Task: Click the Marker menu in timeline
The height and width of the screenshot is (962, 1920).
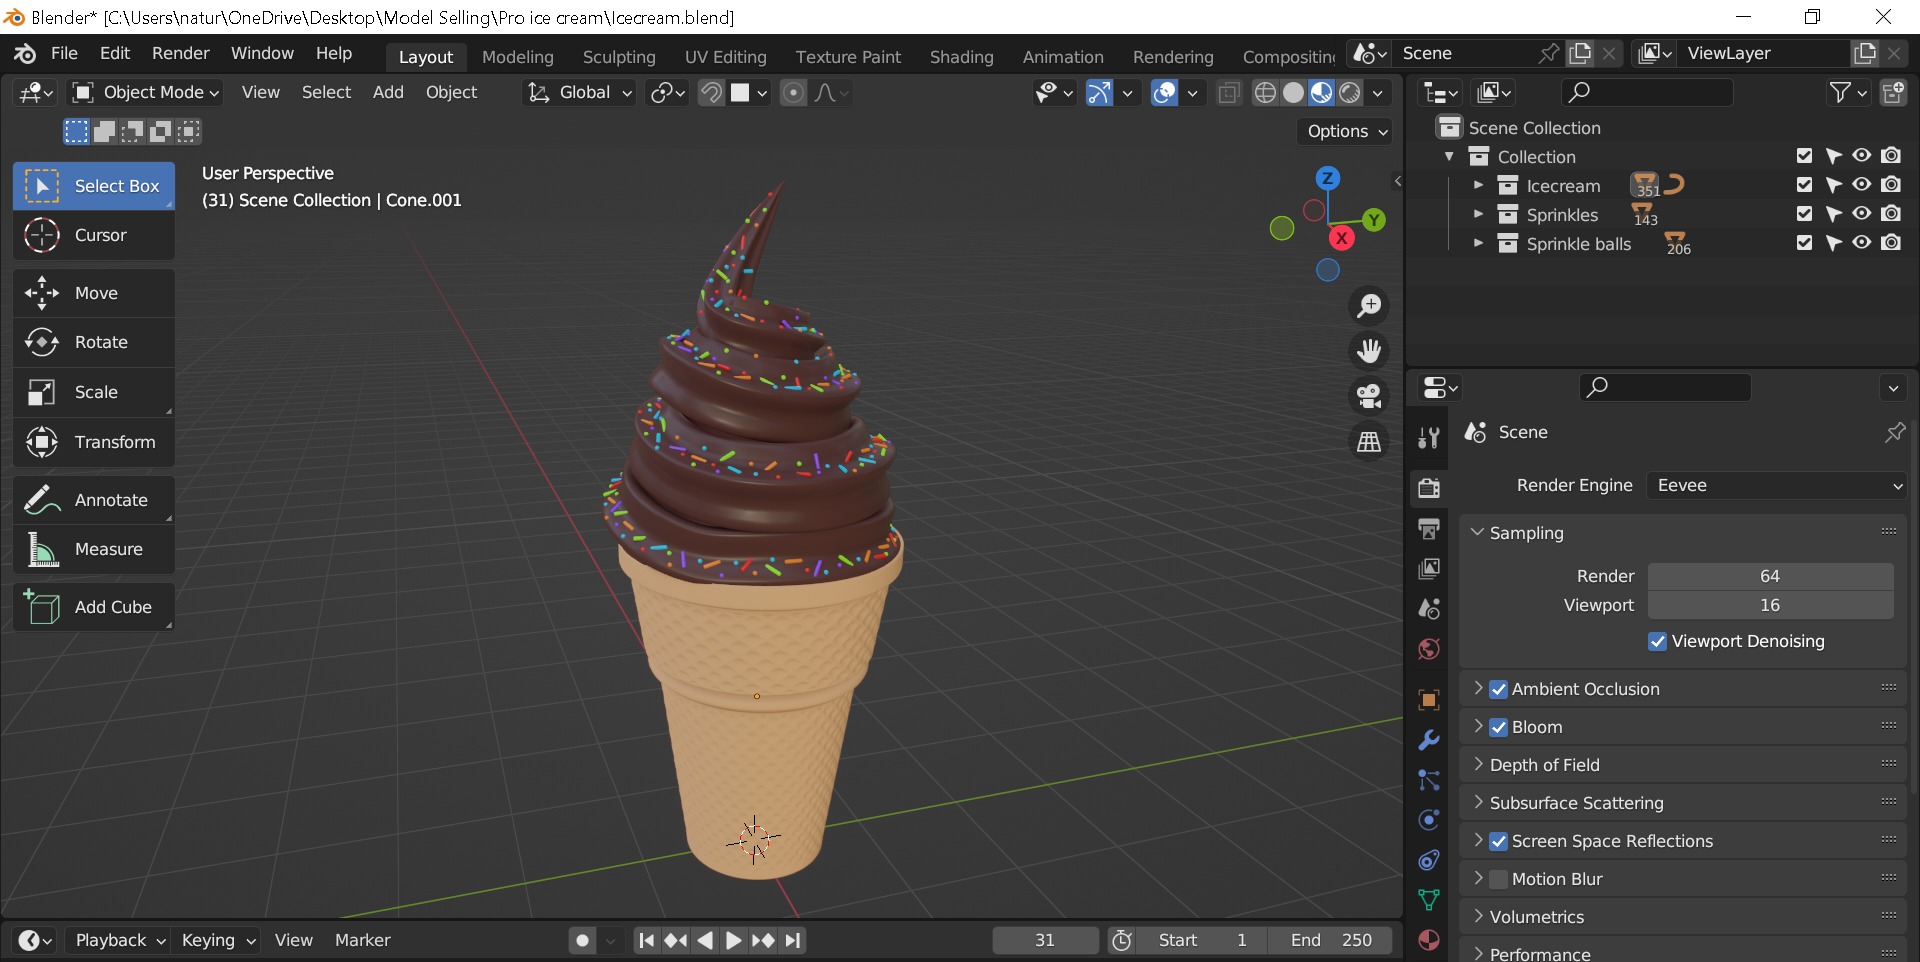Action: point(362,940)
